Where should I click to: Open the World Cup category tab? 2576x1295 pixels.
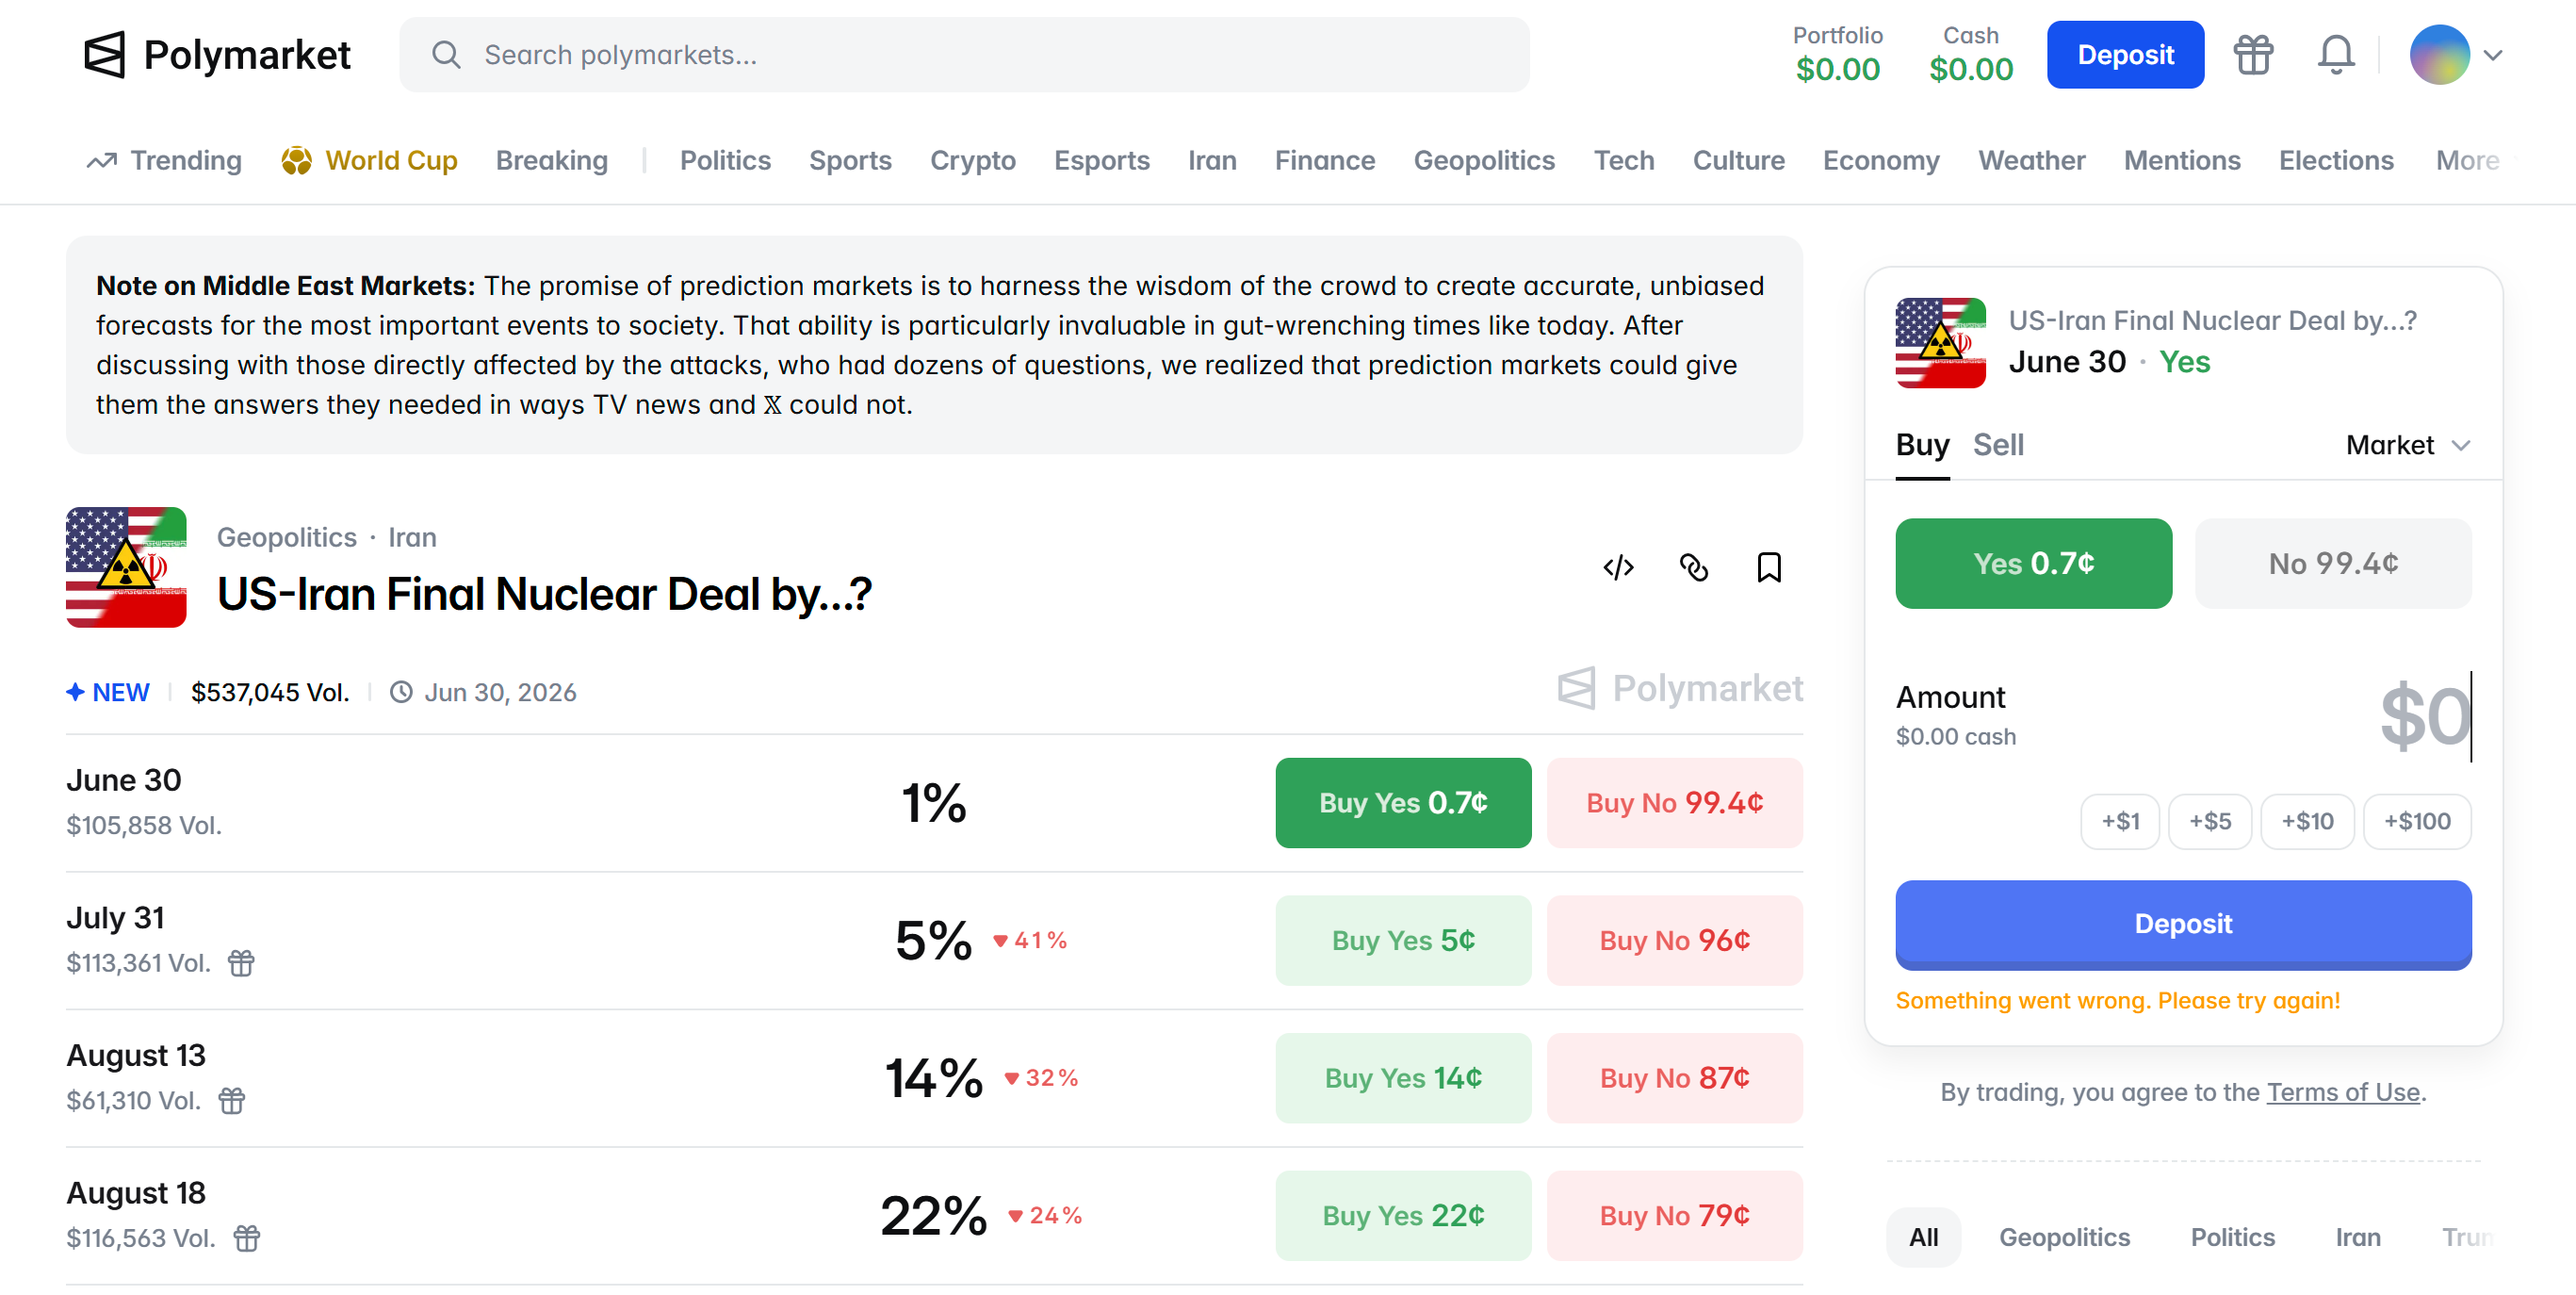click(369, 160)
